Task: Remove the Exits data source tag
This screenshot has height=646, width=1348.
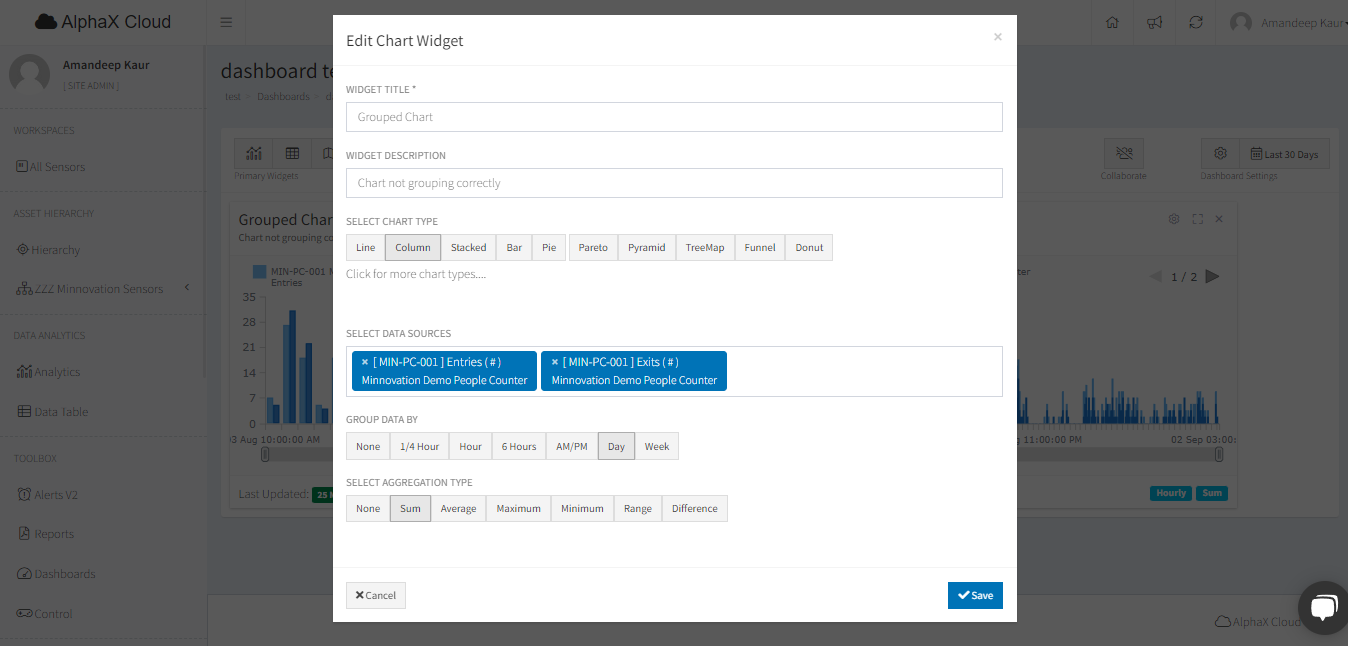Action: [x=555, y=362]
